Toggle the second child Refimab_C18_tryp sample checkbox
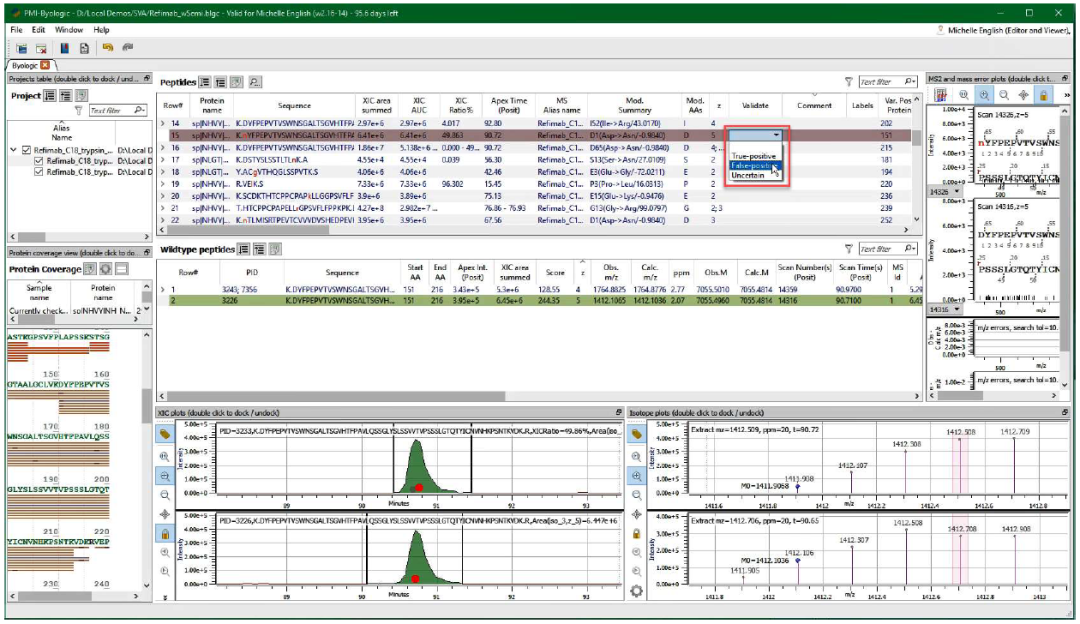Image resolution: width=1080 pixels, height=624 pixels. click(39, 172)
